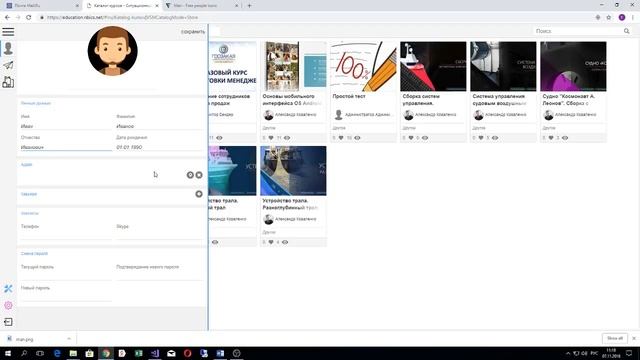This screenshot has width=640, height=360.
Task: Edit the Дата рождения field
Action: click(x=160, y=147)
